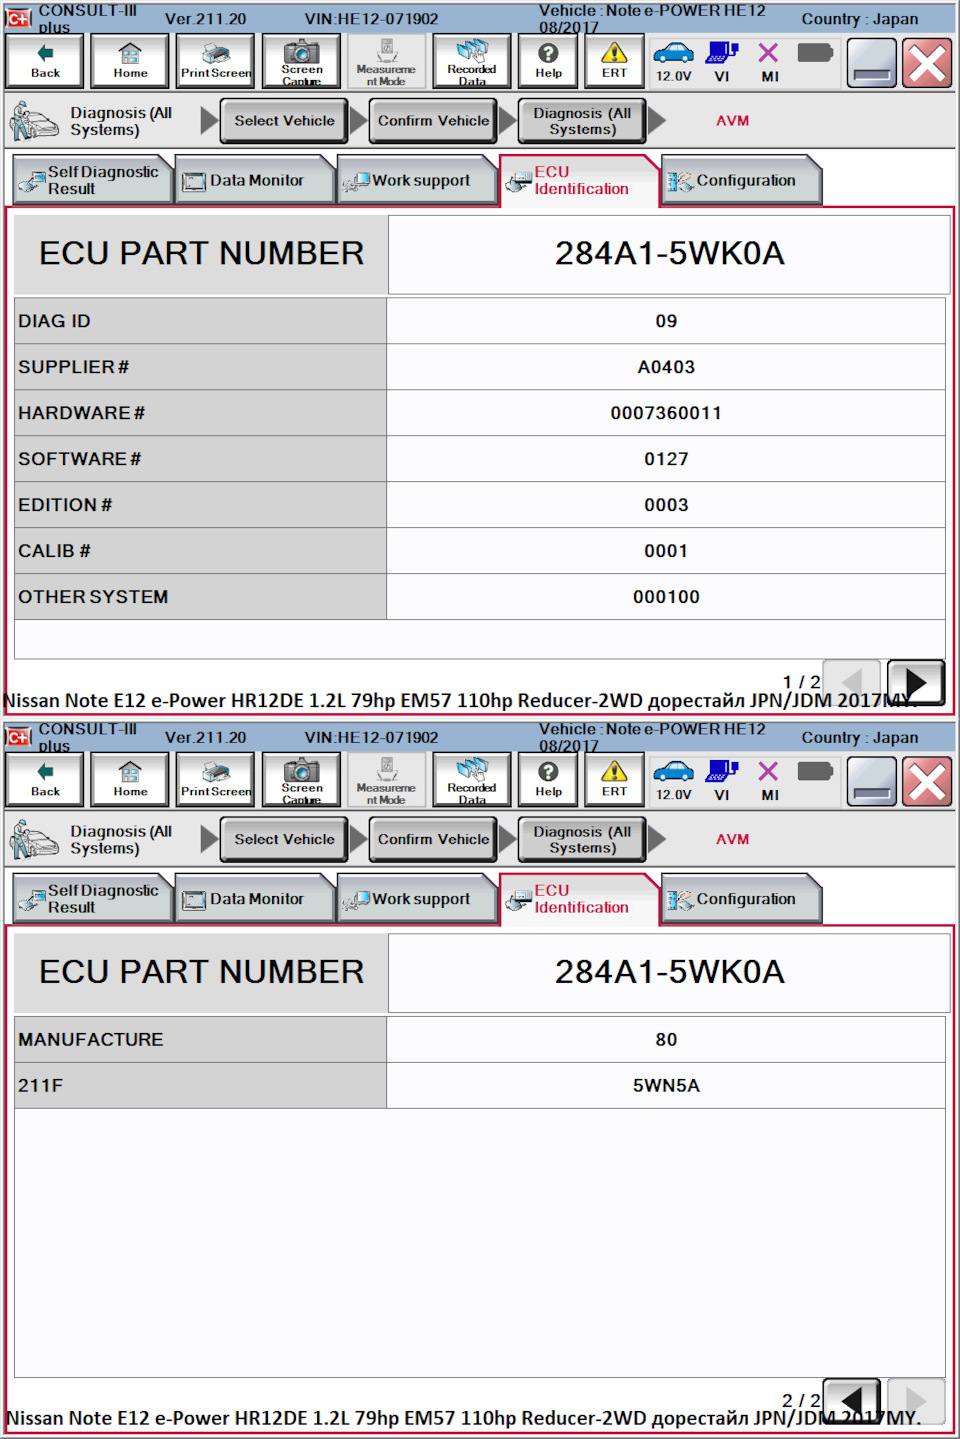The image size is (960, 1439).
Task: Click Back in the page 1/2 window
Action: click(x=45, y=61)
